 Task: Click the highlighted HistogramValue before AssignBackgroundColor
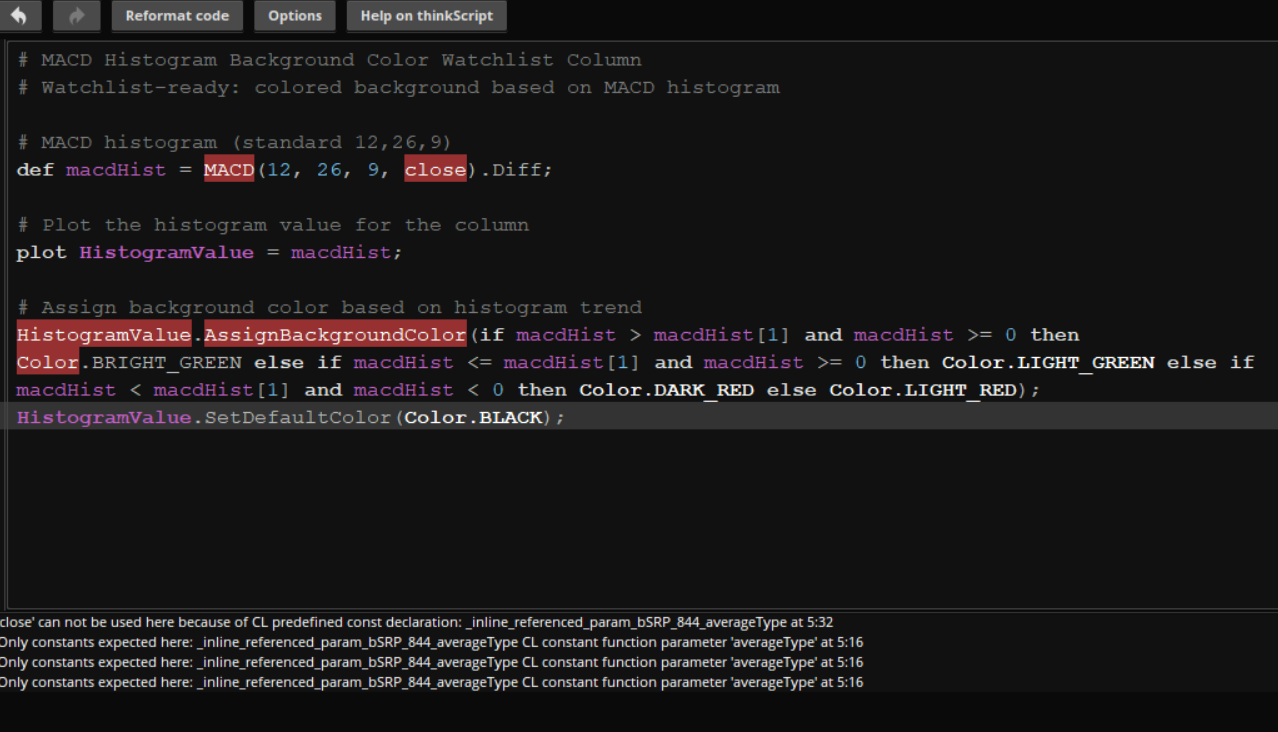tap(103, 335)
